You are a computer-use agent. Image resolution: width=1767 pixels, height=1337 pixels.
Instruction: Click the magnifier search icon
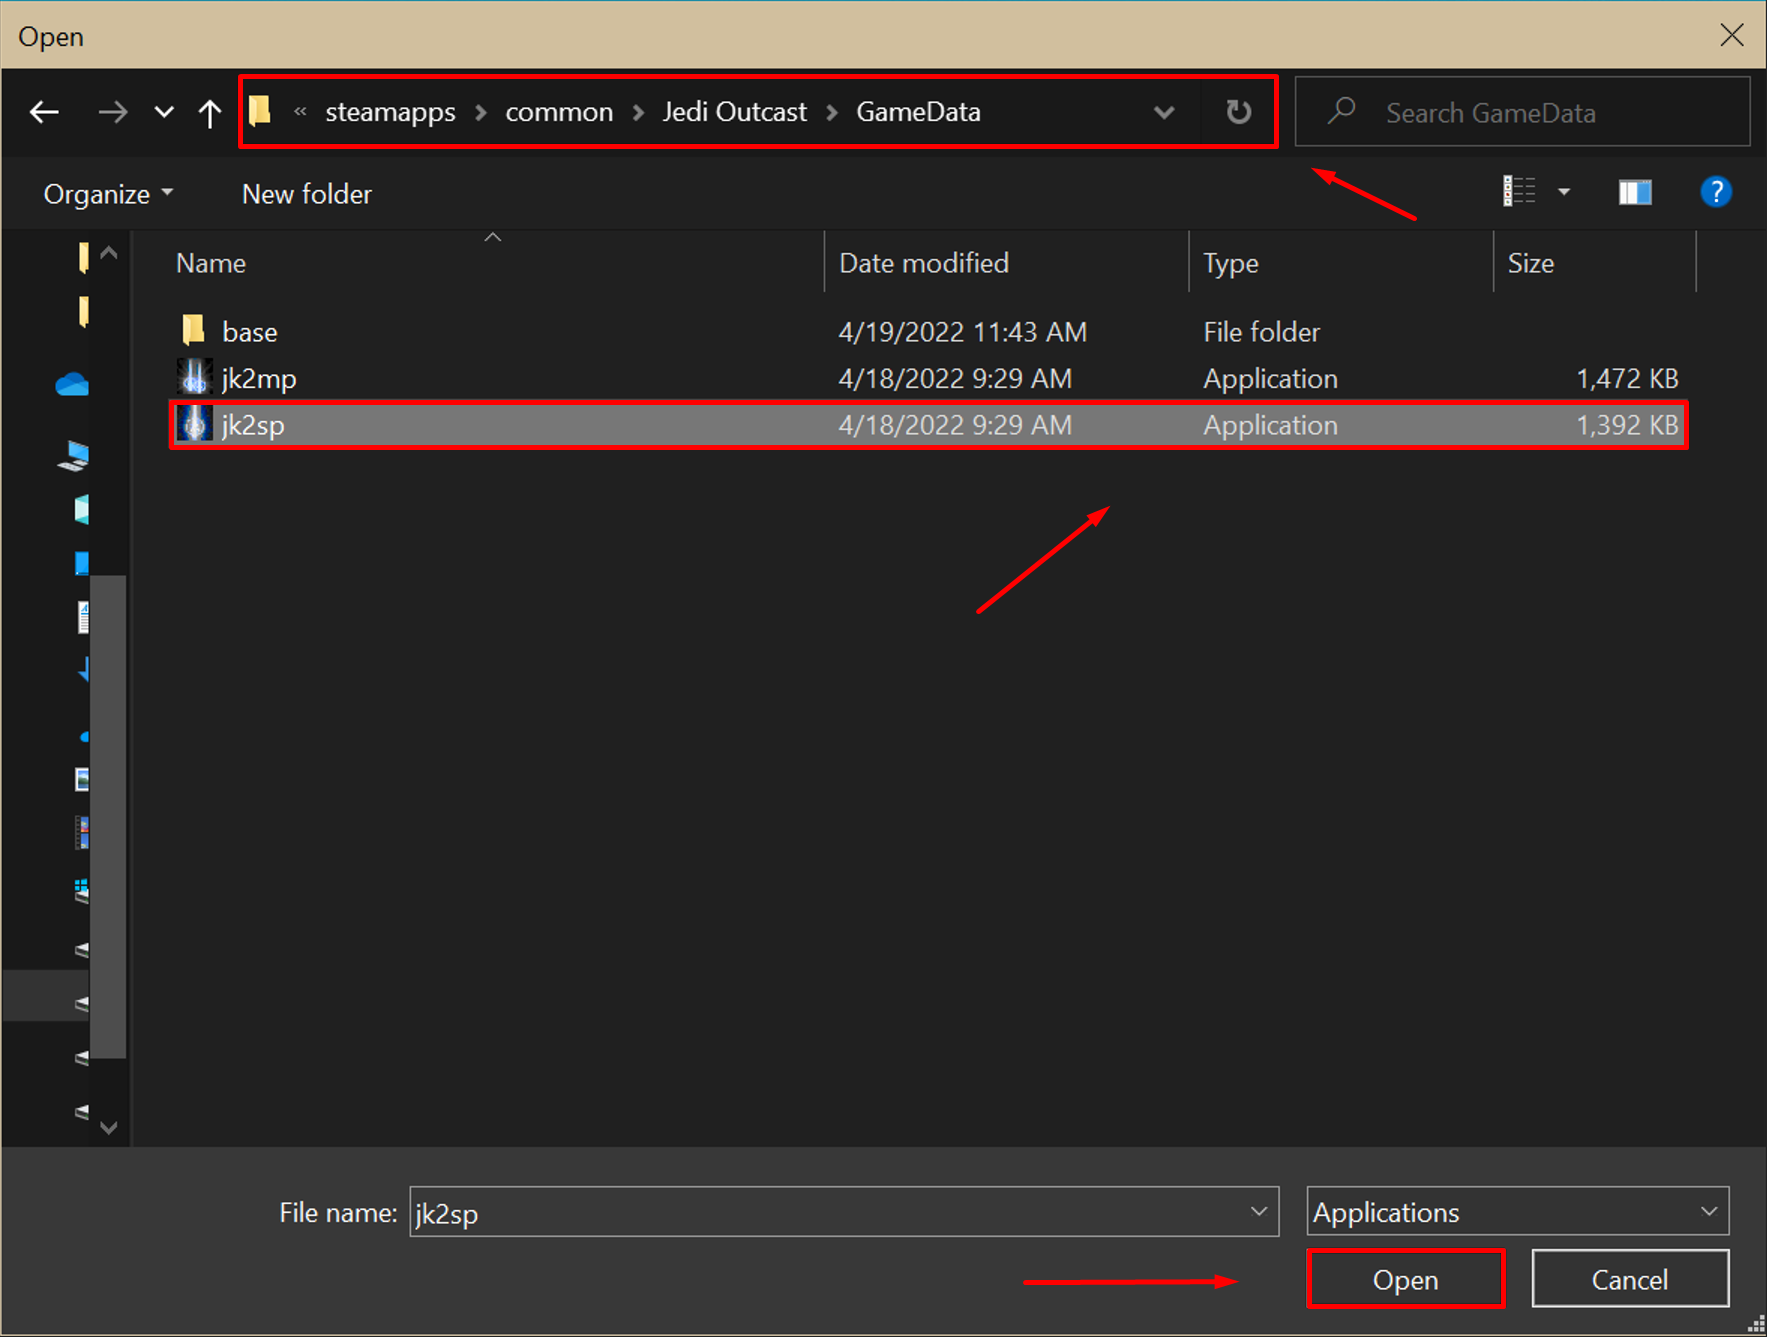point(1342,111)
